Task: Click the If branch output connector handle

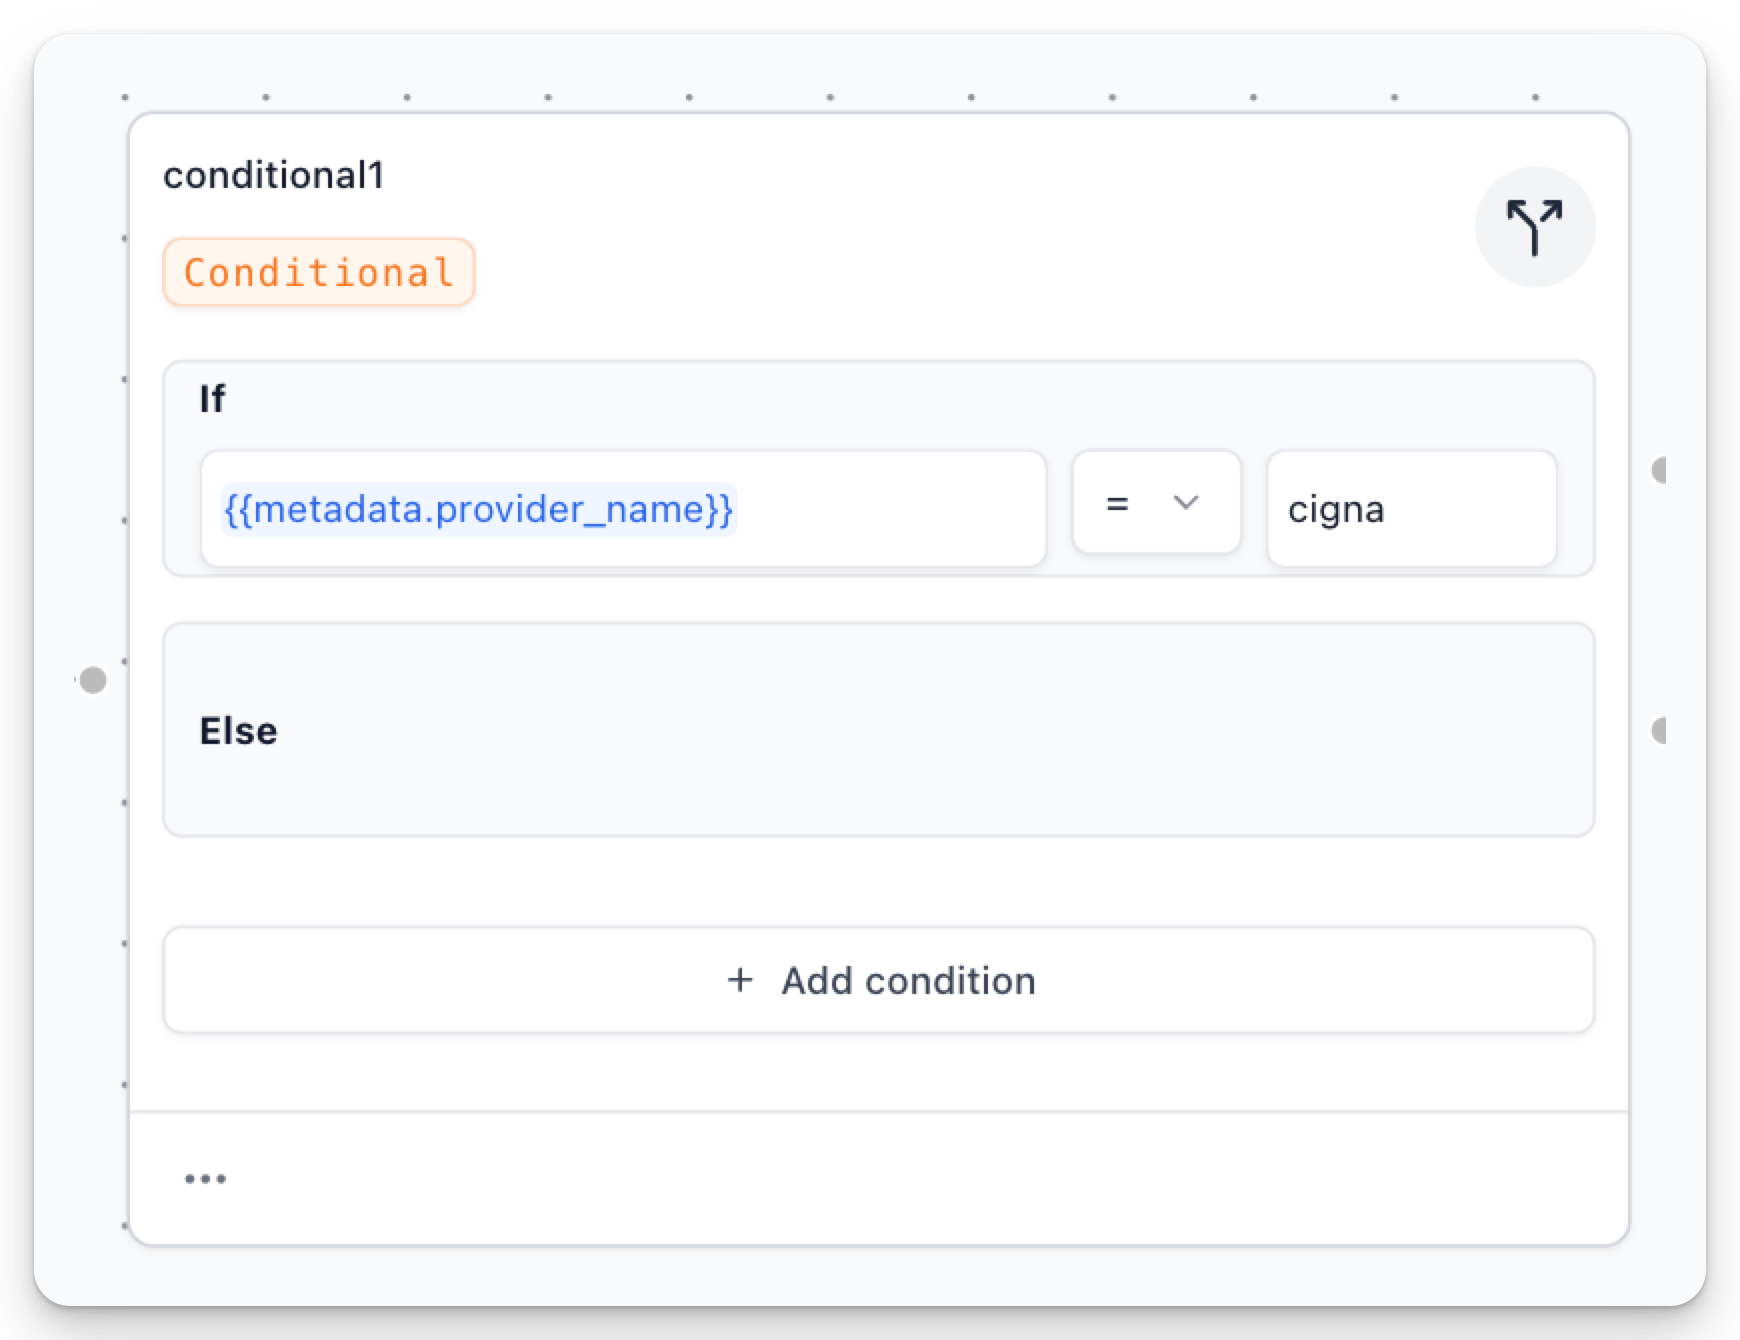Action: point(1660,470)
